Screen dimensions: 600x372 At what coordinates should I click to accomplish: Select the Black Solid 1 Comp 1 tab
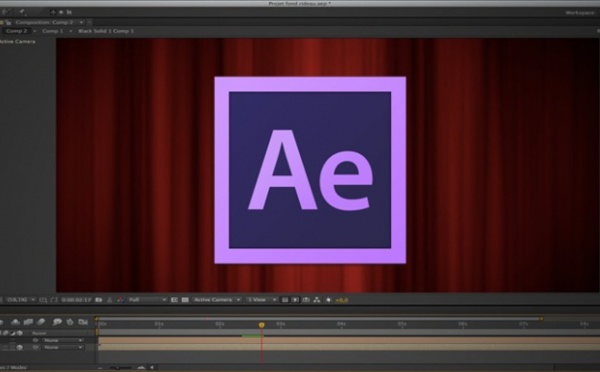pyautogui.click(x=106, y=31)
